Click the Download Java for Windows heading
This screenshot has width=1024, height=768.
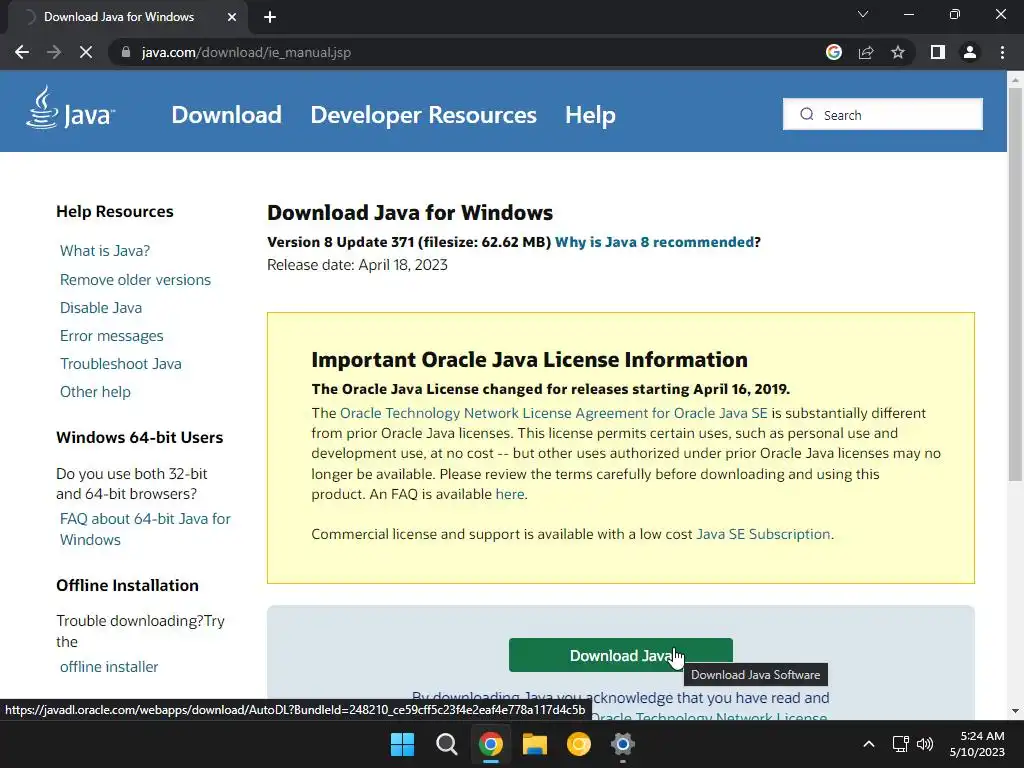410,213
